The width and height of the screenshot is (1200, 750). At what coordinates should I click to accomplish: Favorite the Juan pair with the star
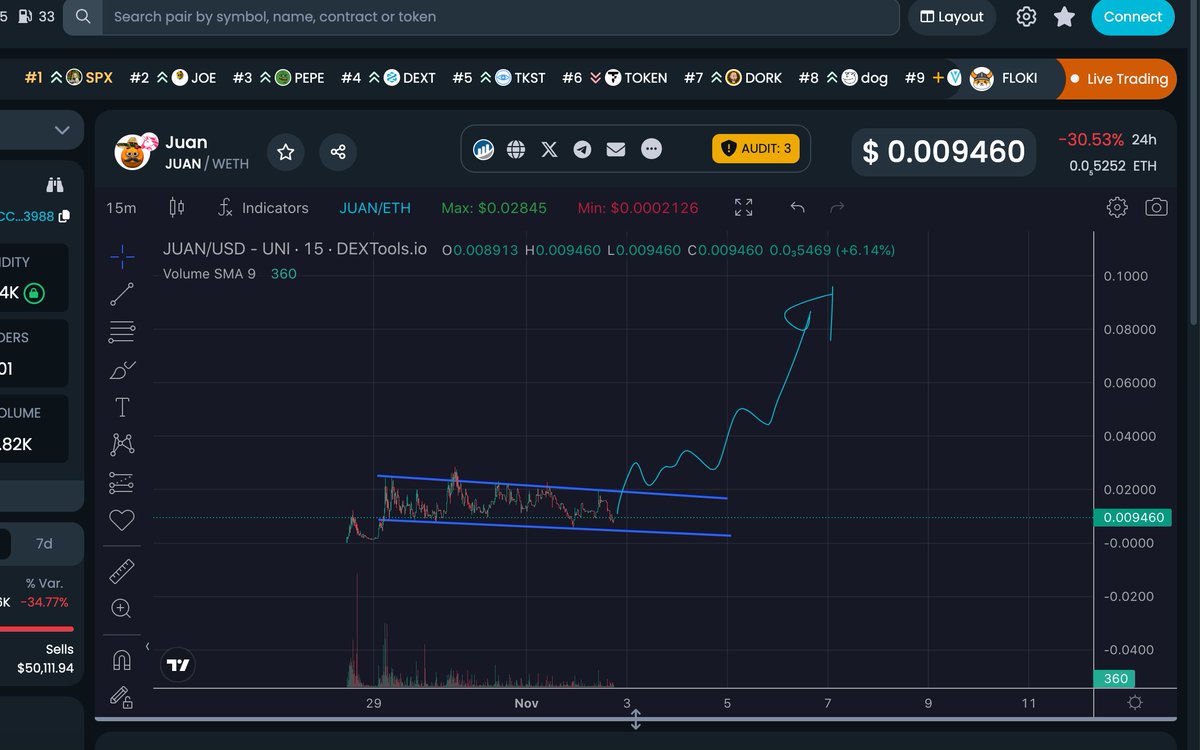pyautogui.click(x=286, y=152)
